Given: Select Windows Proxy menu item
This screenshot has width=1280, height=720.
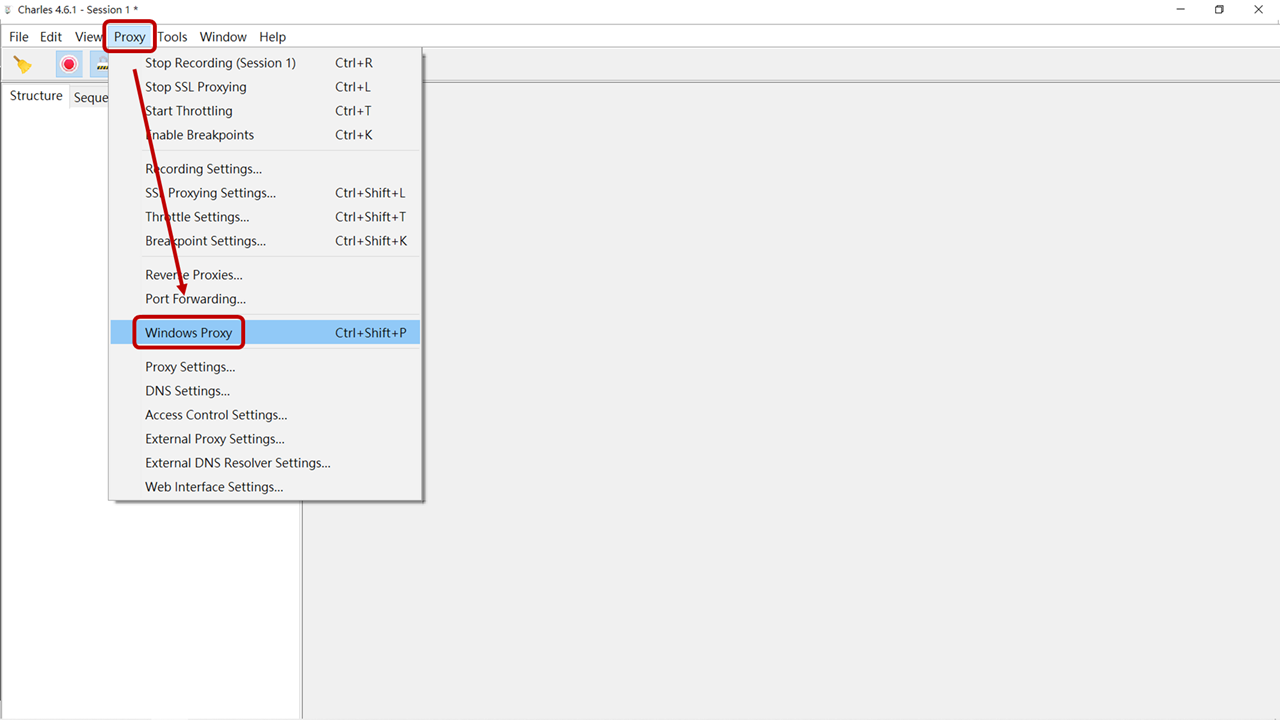Looking at the screenshot, I should [189, 333].
